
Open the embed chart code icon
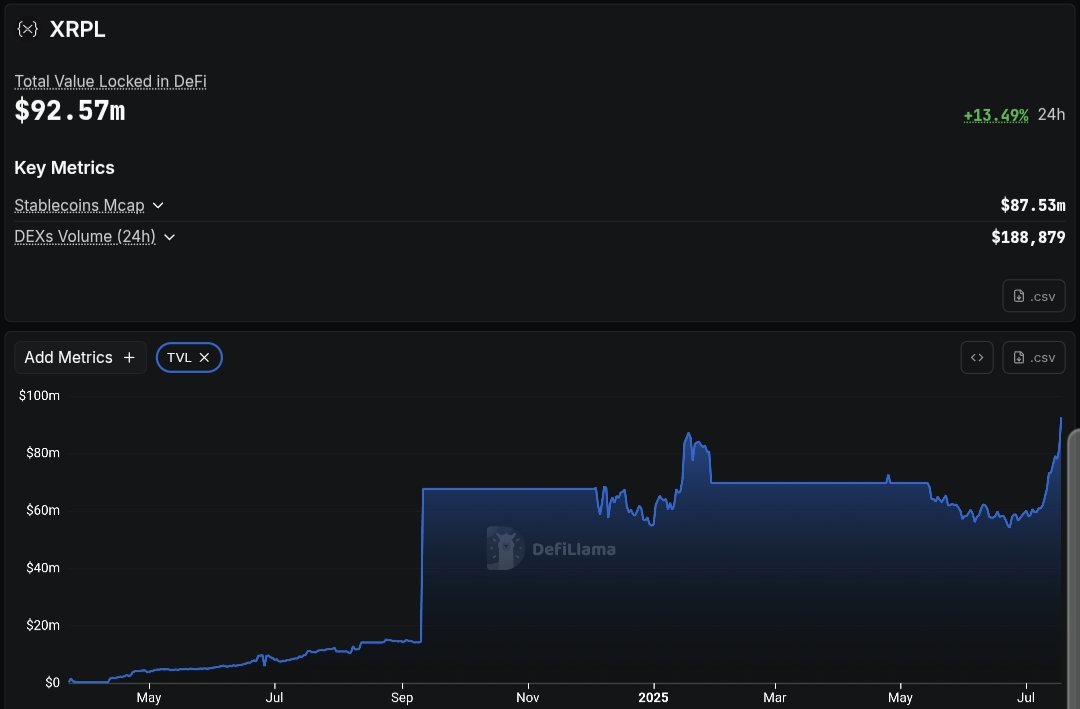click(977, 357)
